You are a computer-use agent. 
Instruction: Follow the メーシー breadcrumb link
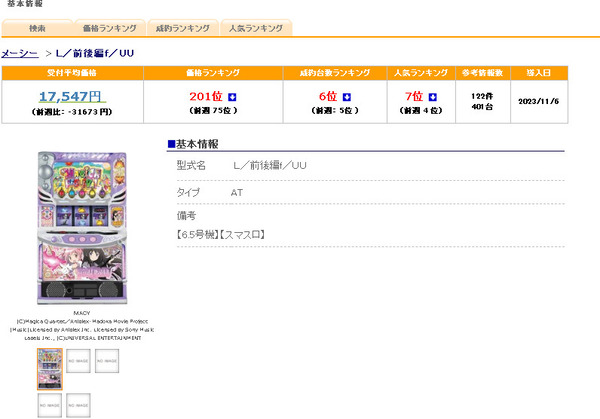tap(20, 53)
